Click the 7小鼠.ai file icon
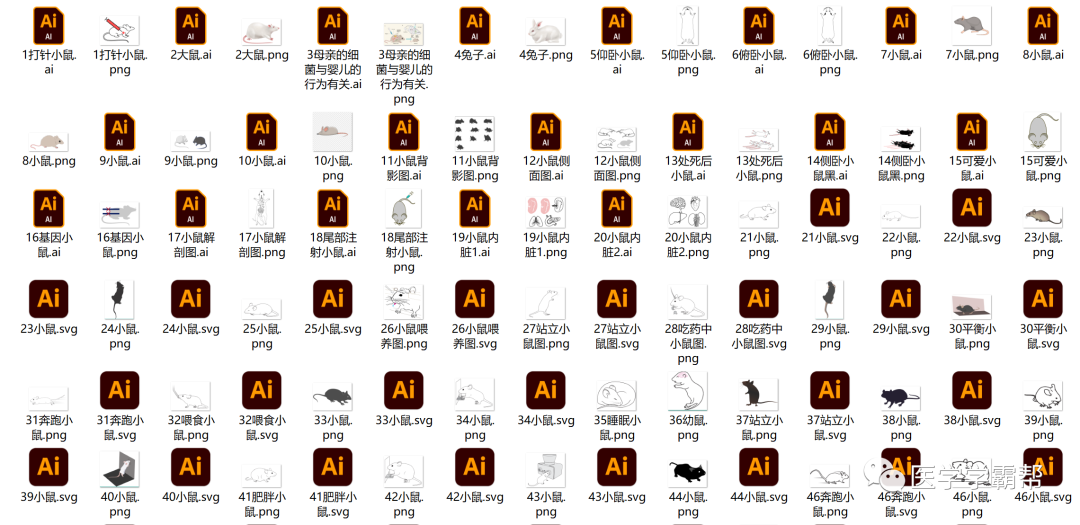This screenshot has height=525, width=1080. tap(900, 27)
